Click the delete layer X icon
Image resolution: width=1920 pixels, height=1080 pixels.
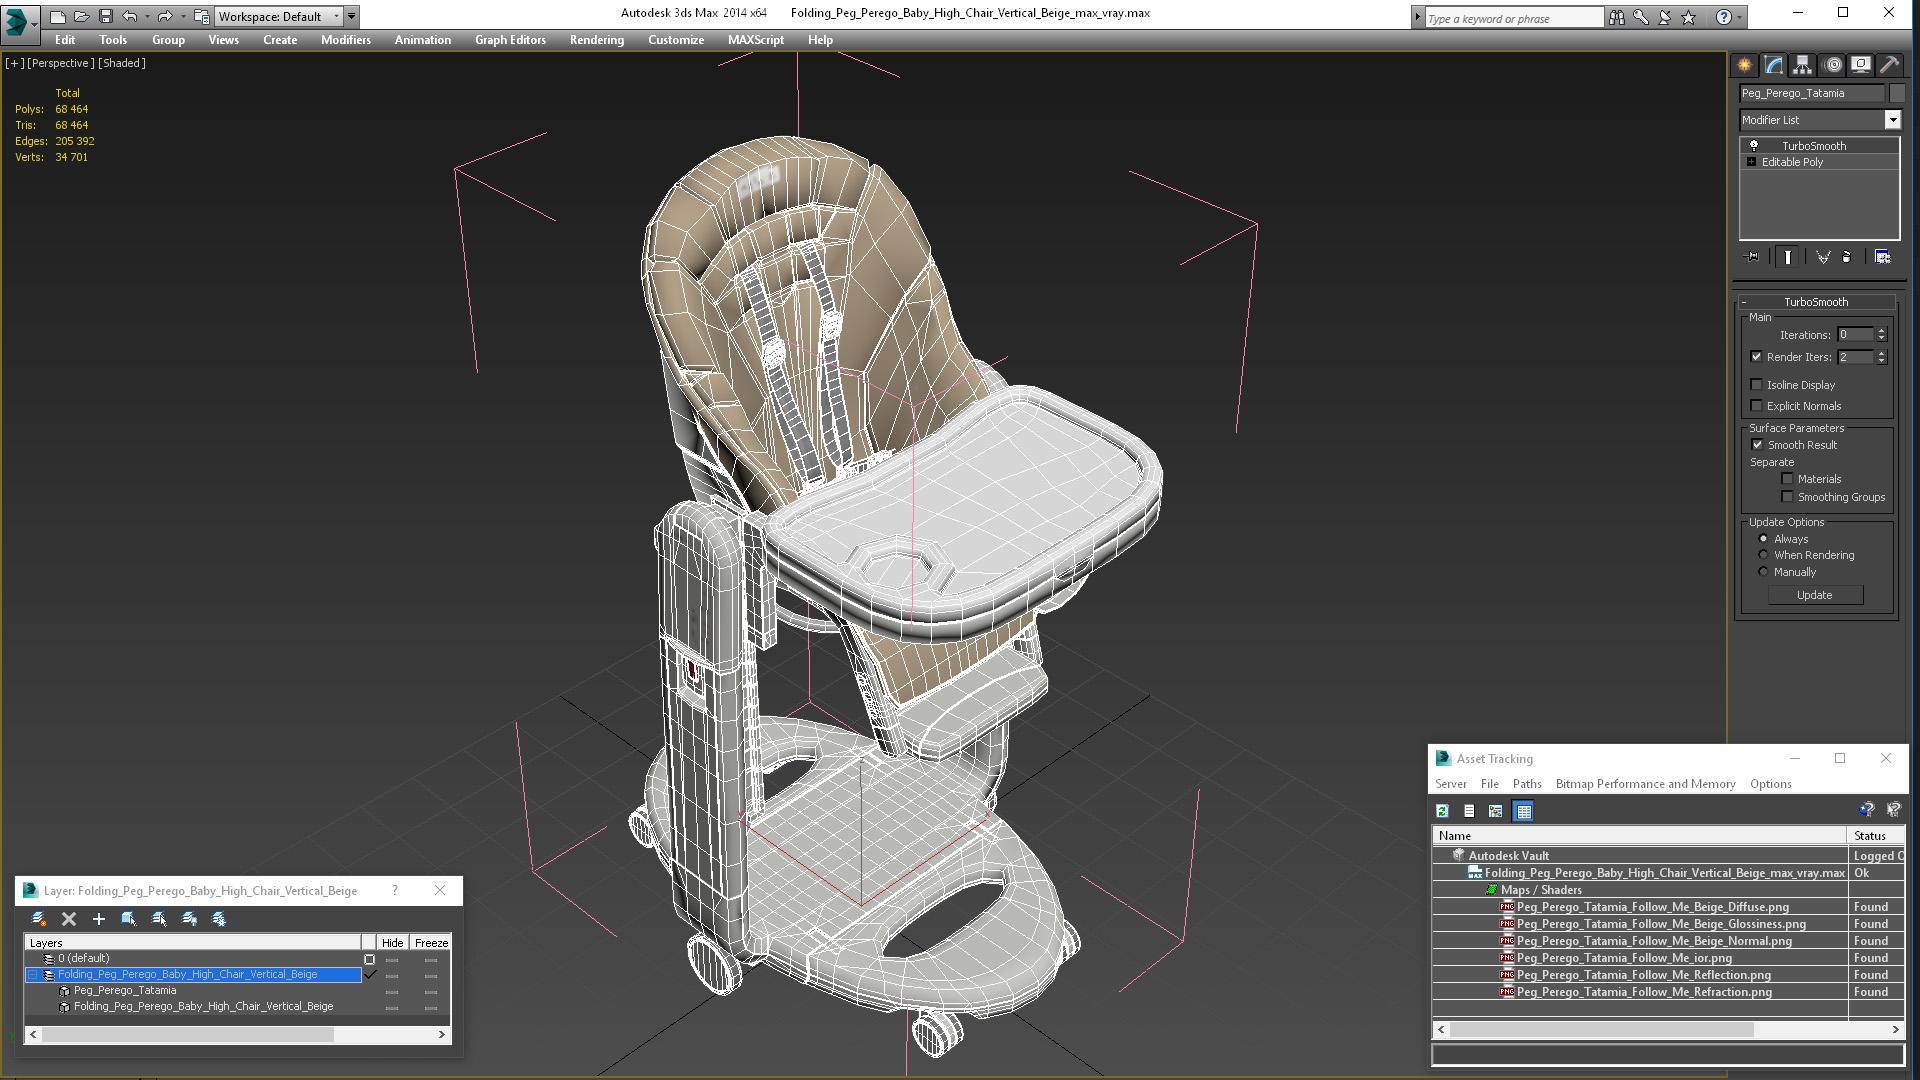point(69,919)
